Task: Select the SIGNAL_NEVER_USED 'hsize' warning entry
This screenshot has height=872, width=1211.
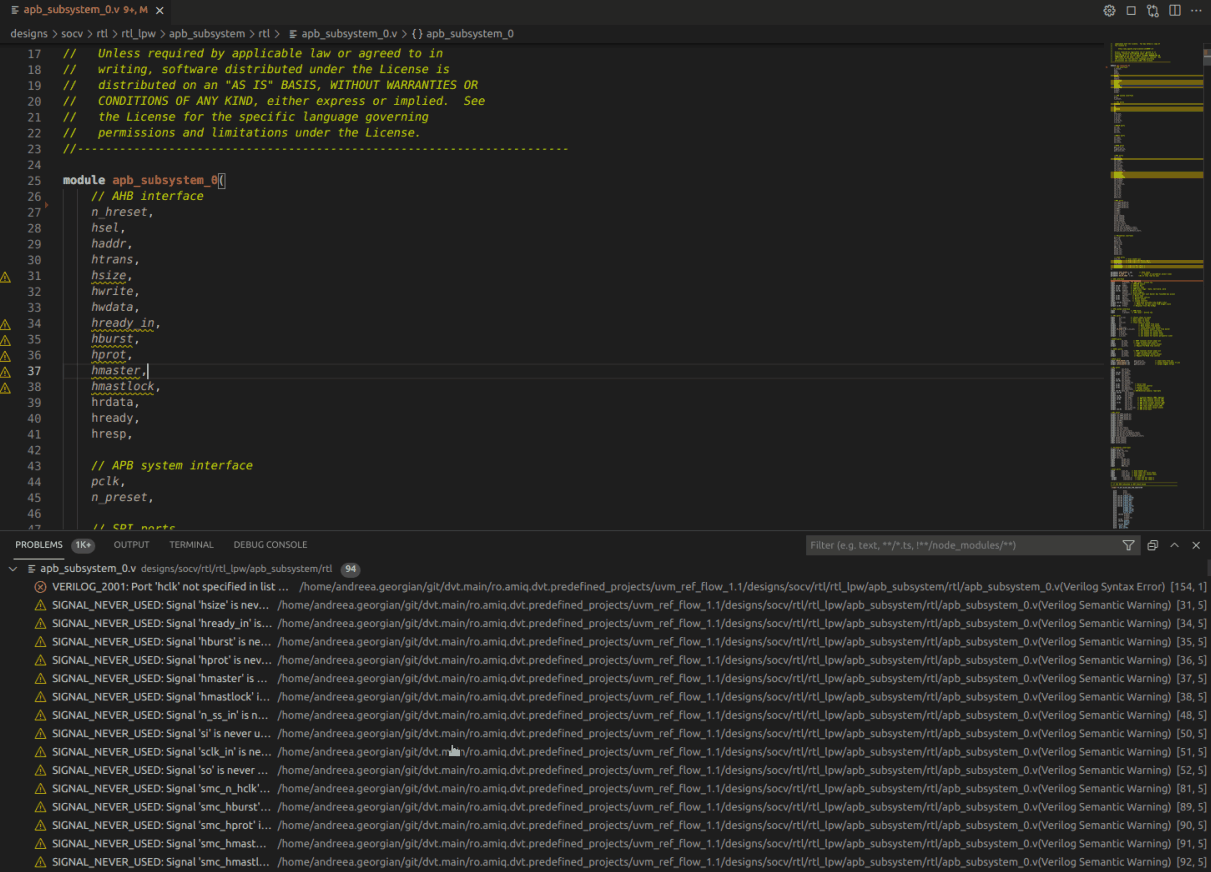Action: pos(160,604)
